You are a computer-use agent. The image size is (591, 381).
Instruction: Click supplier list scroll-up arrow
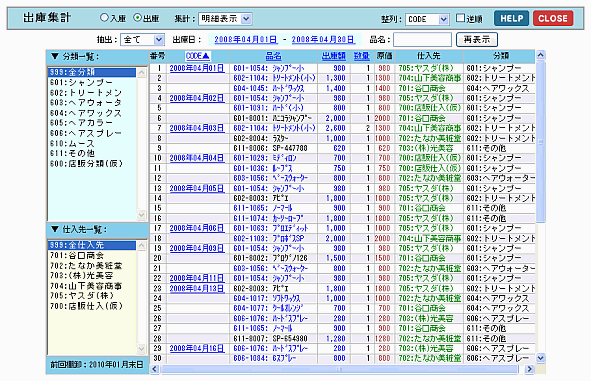[x=141, y=246]
